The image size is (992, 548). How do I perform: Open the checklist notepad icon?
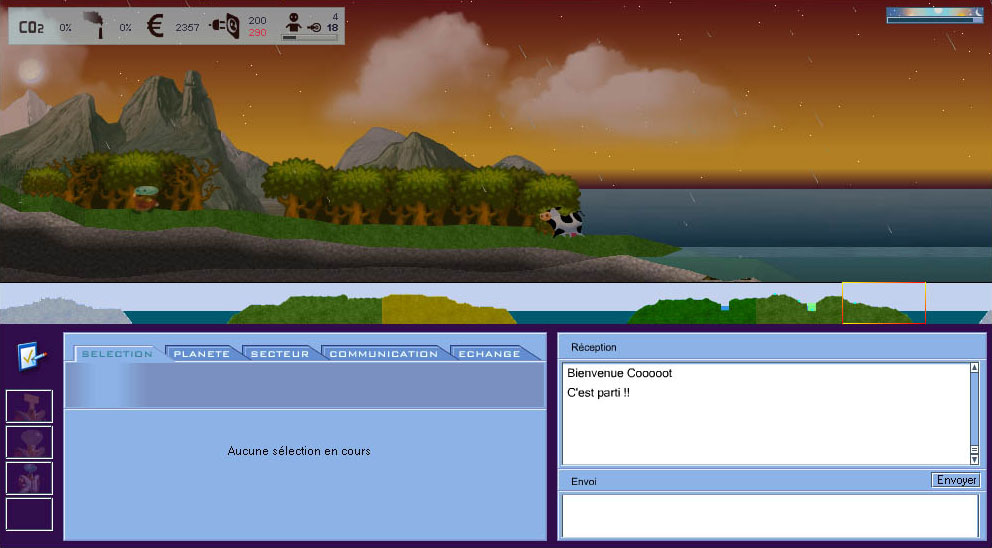[29, 356]
